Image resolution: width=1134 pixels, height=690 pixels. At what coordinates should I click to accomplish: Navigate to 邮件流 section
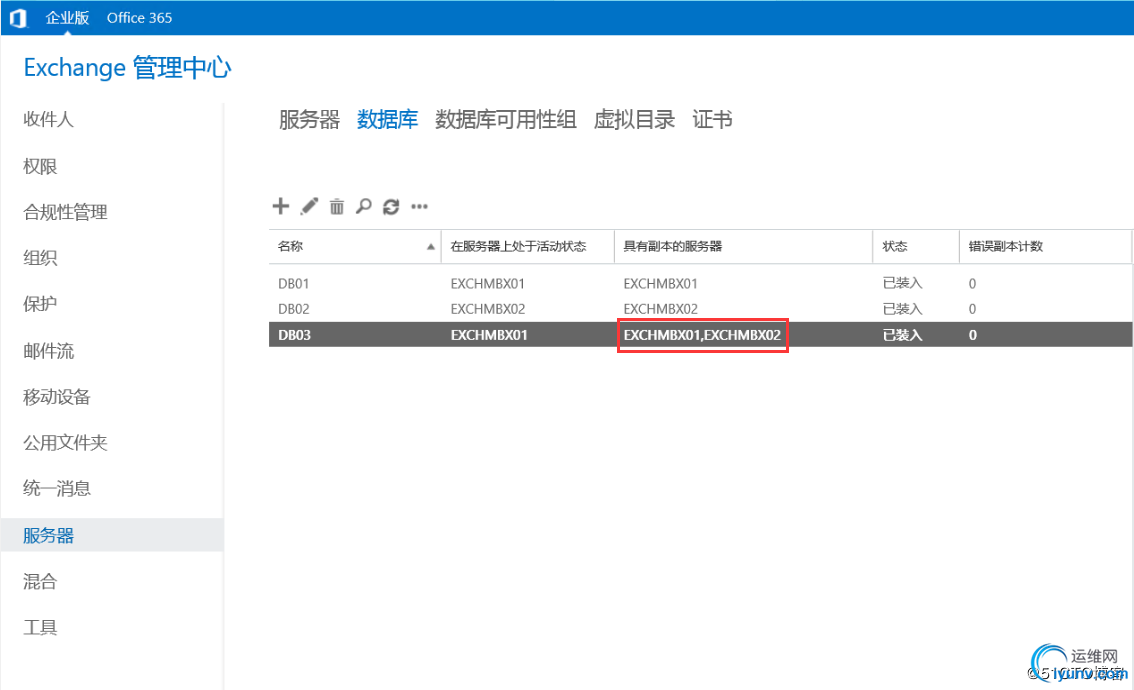click(x=48, y=351)
